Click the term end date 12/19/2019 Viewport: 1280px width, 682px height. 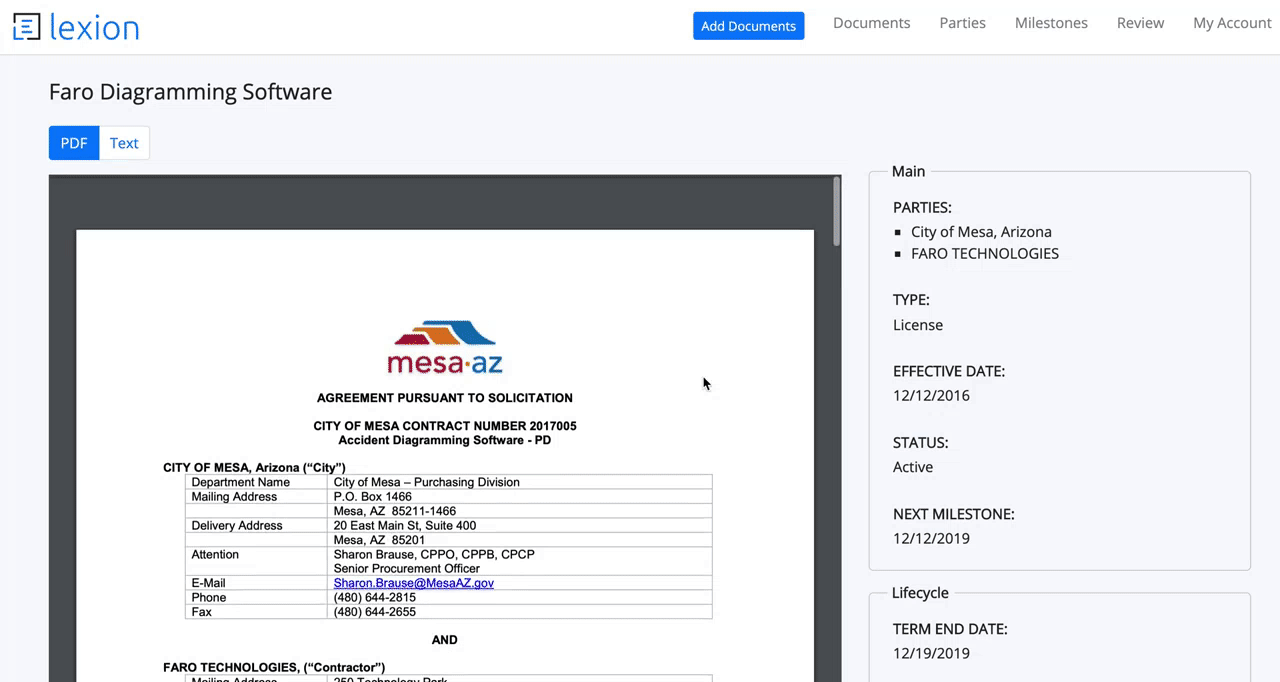coord(931,654)
